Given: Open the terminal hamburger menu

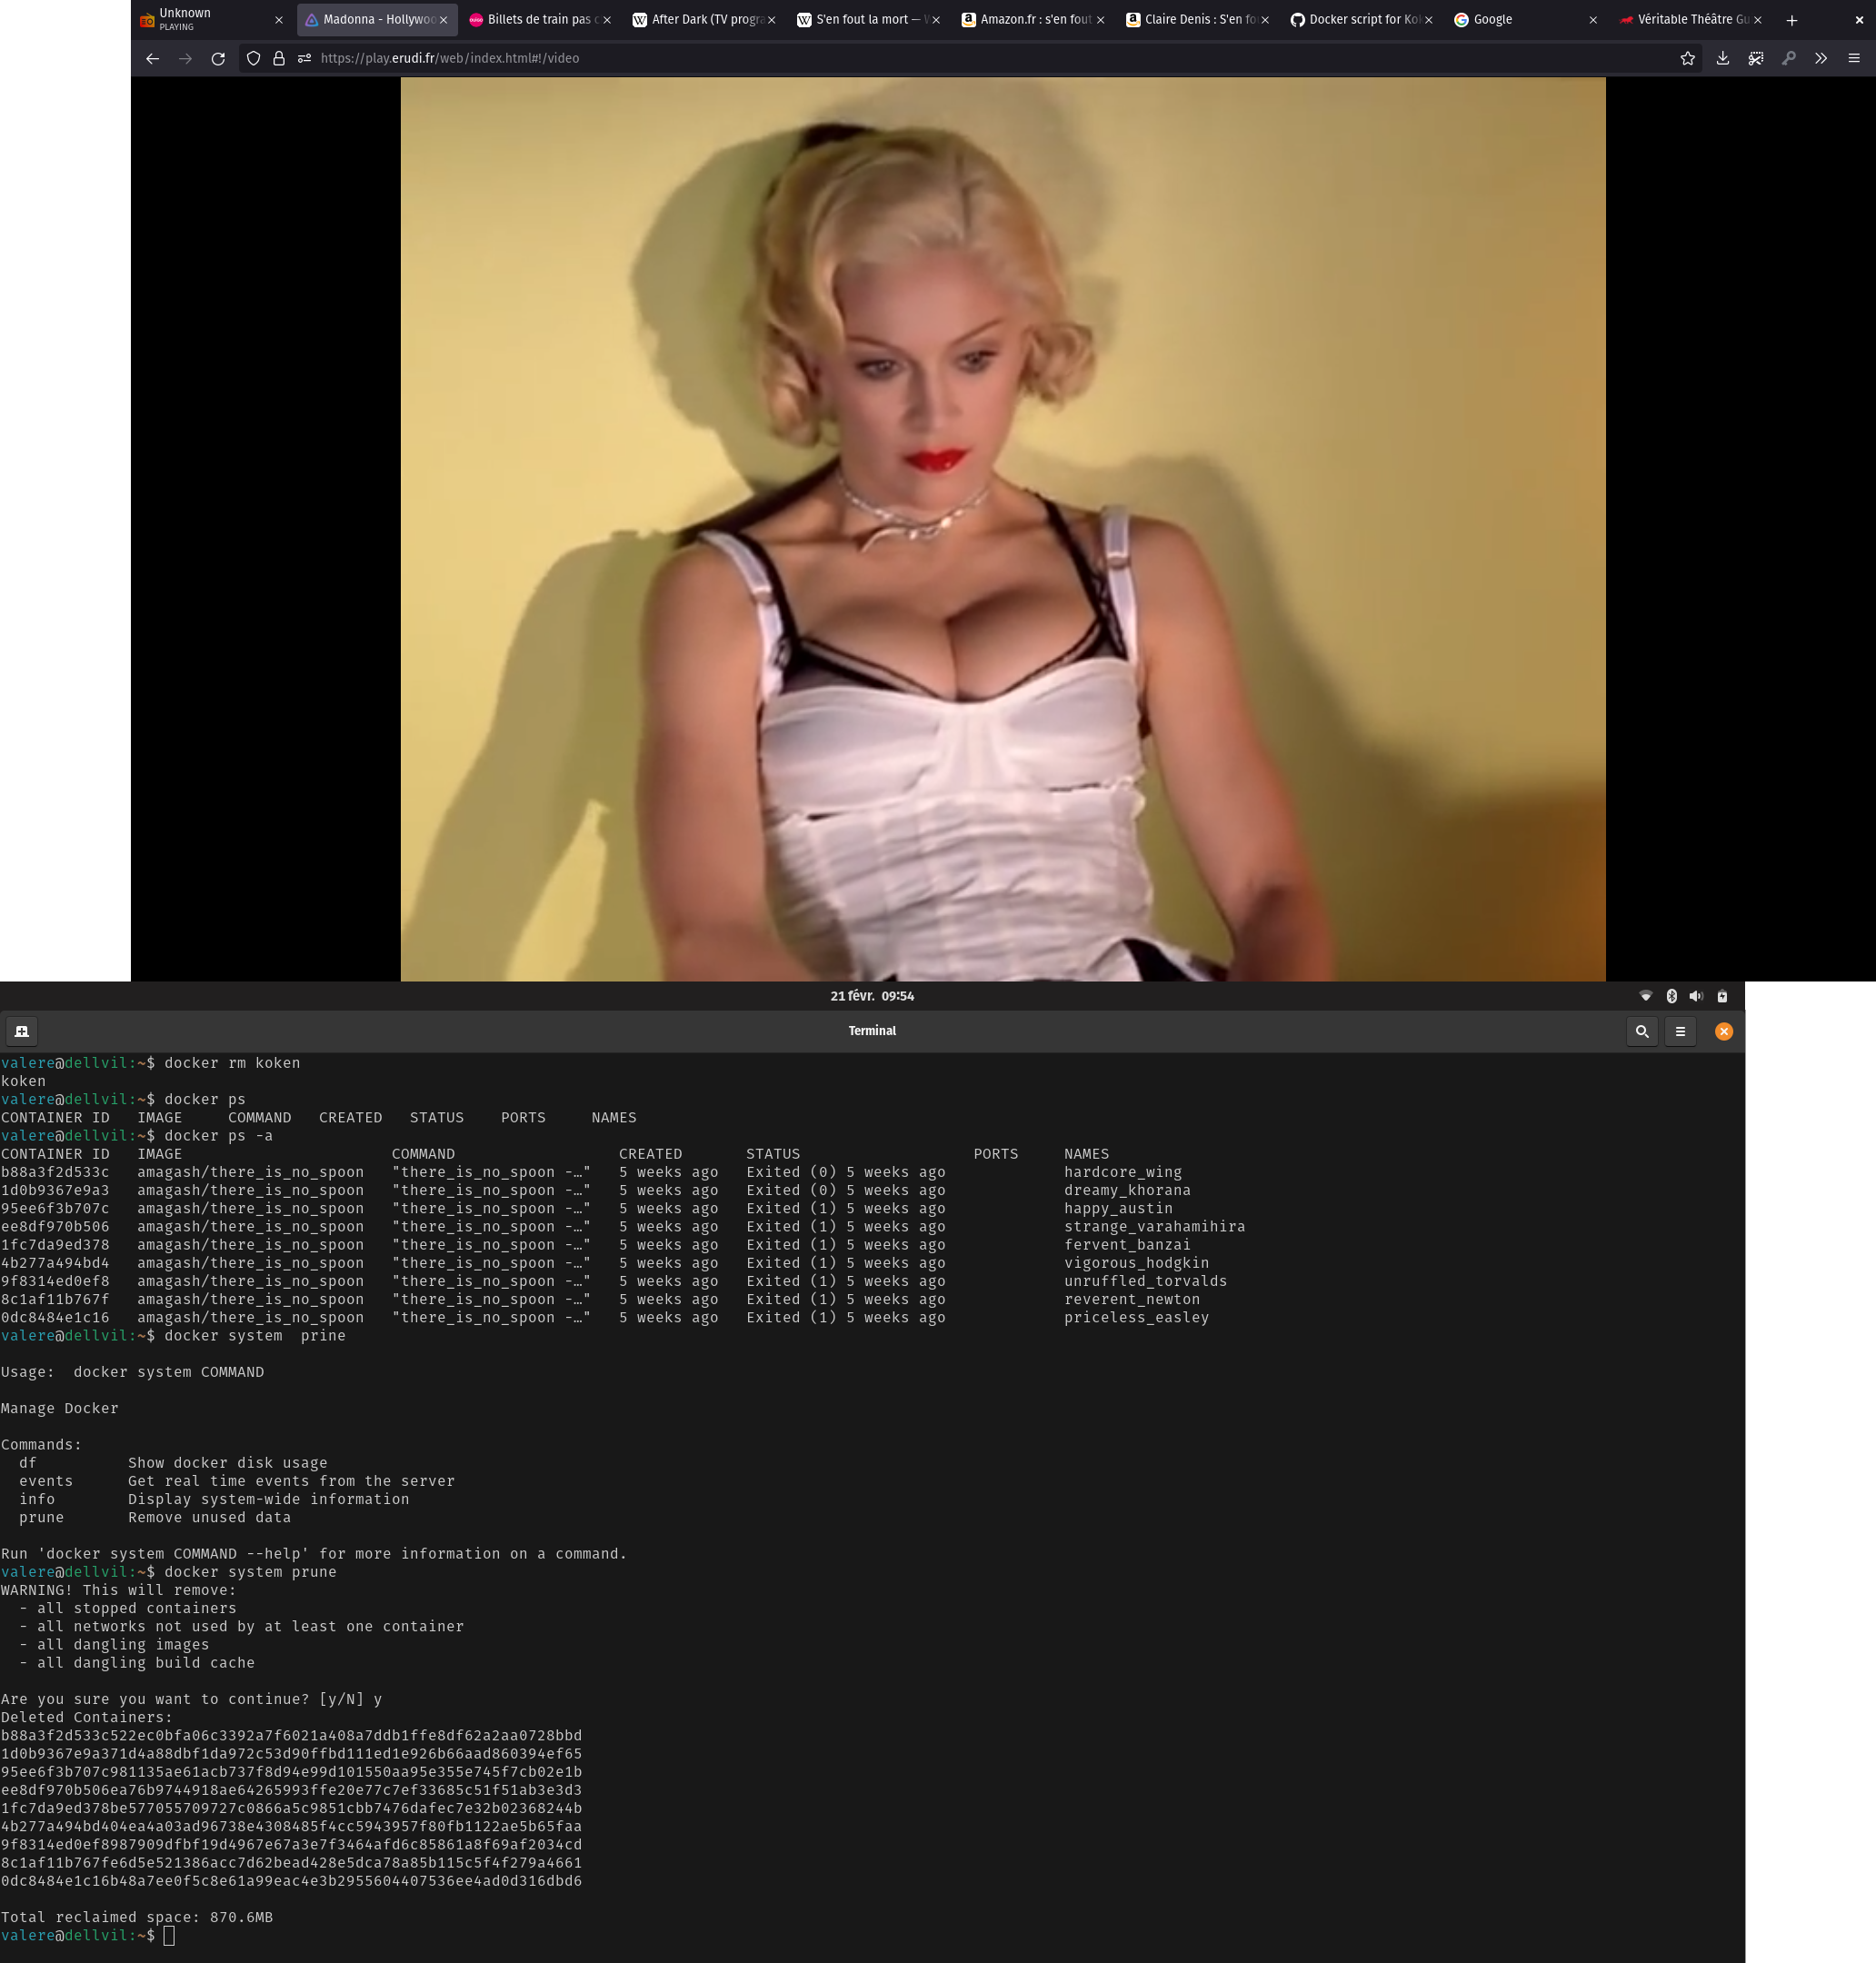Looking at the screenshot, I should [x=1680, y=1031].
